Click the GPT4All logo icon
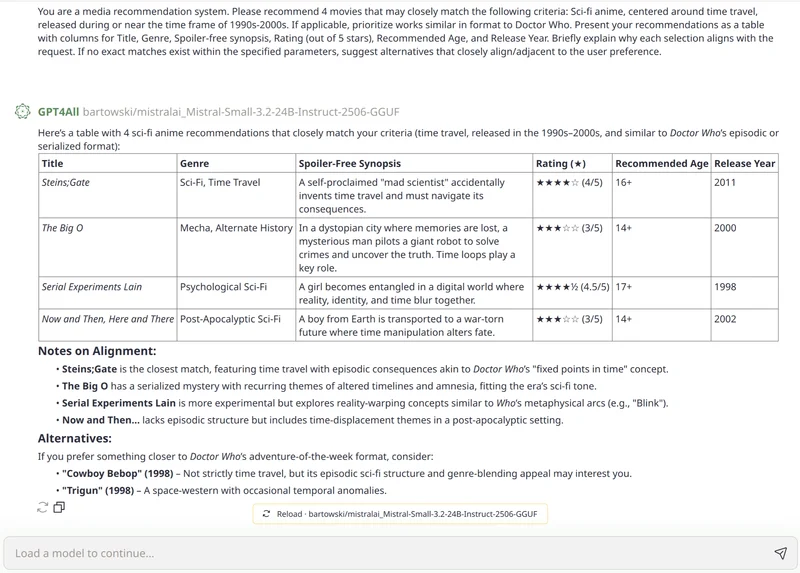Viewport: 800px width, 573px height. coord(22,111)
